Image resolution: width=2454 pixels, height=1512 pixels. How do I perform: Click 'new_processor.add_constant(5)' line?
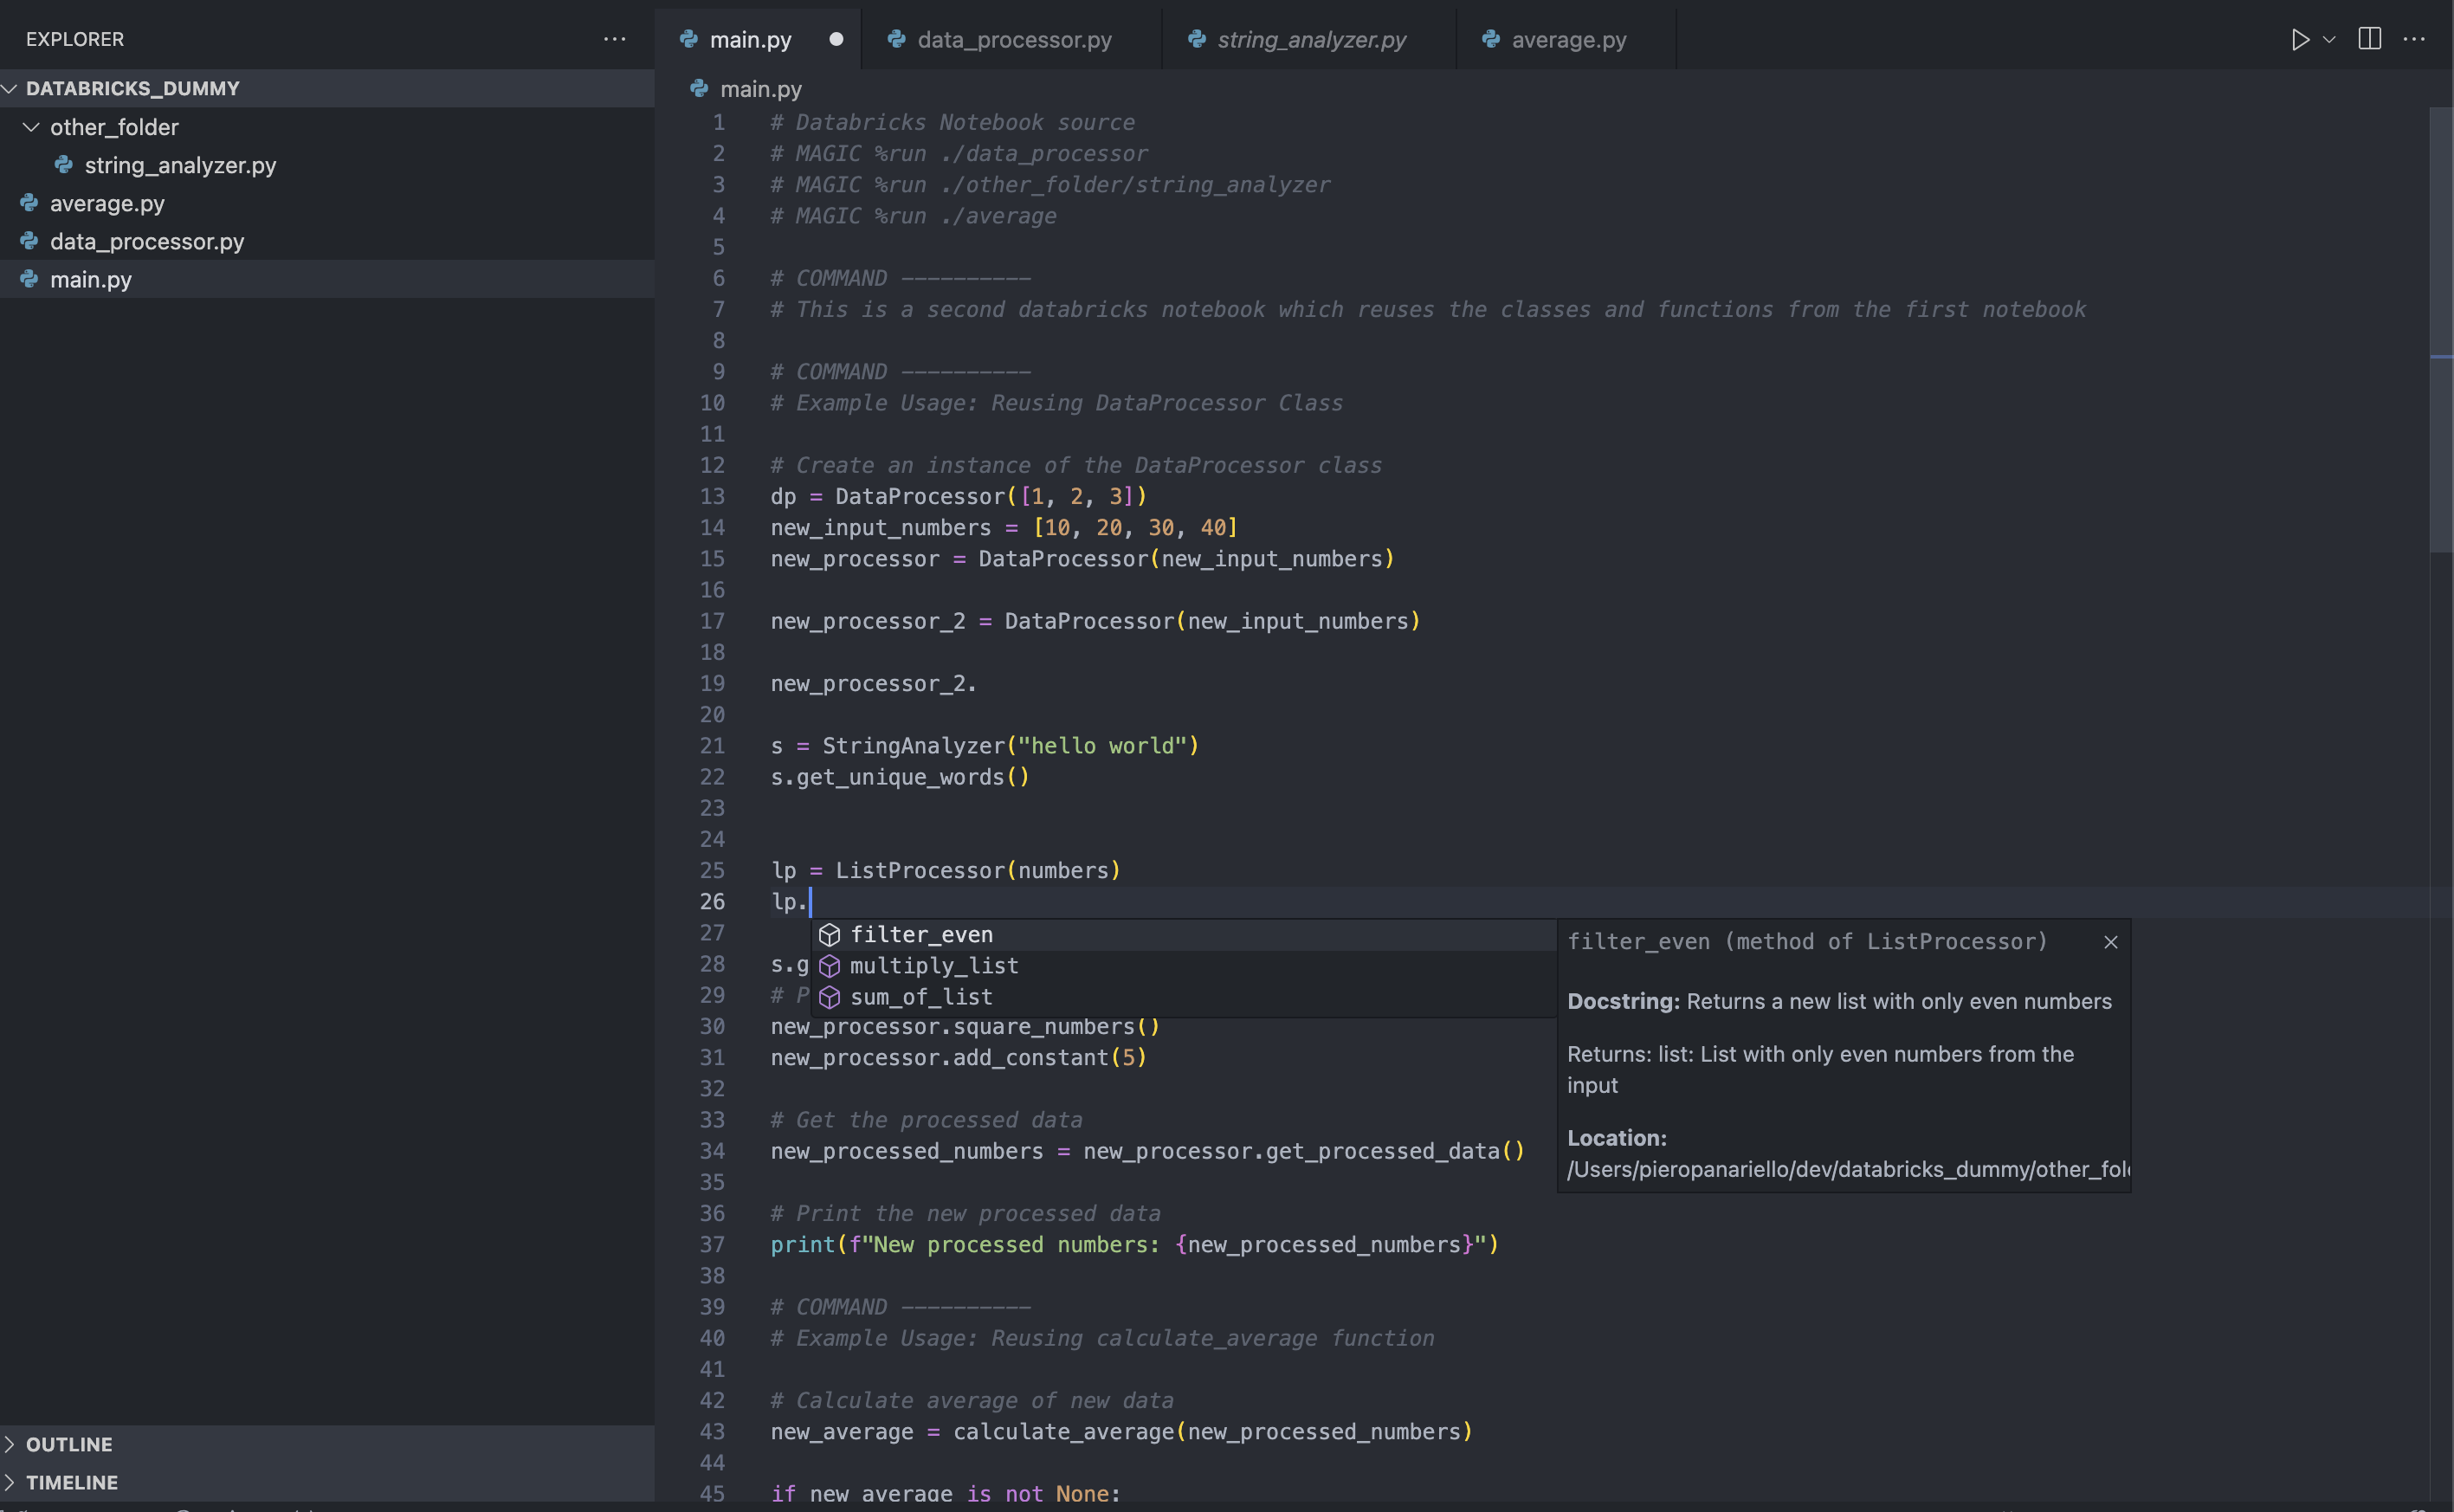[958, 1057]
